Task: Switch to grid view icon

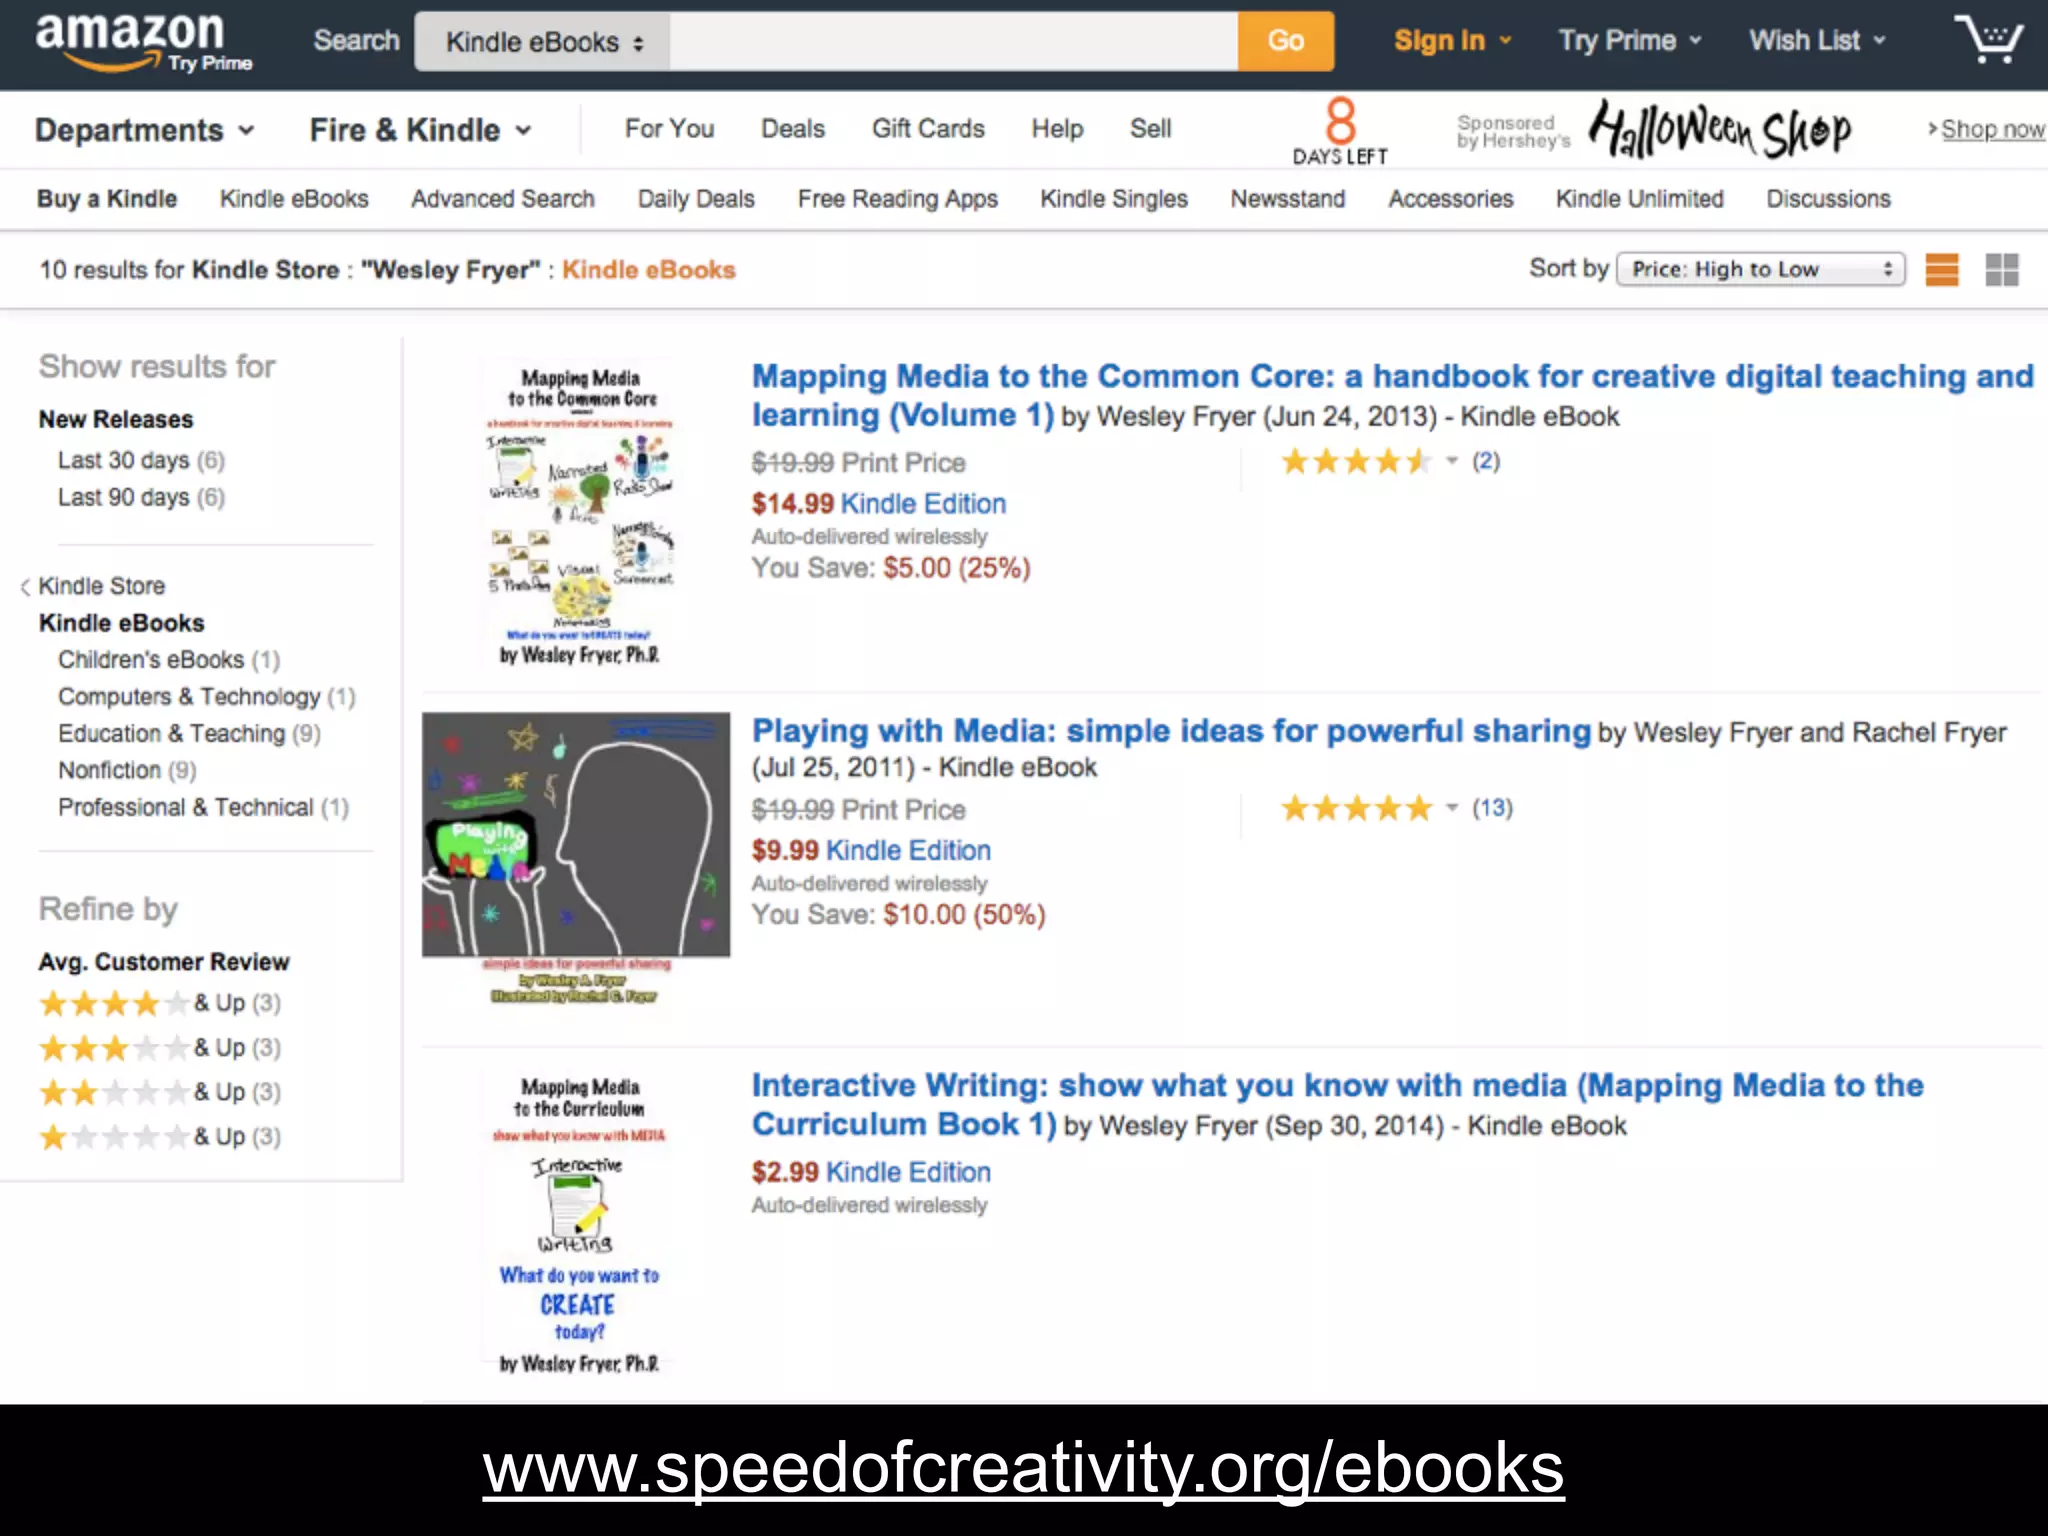Action: [x=2002, y=270]
